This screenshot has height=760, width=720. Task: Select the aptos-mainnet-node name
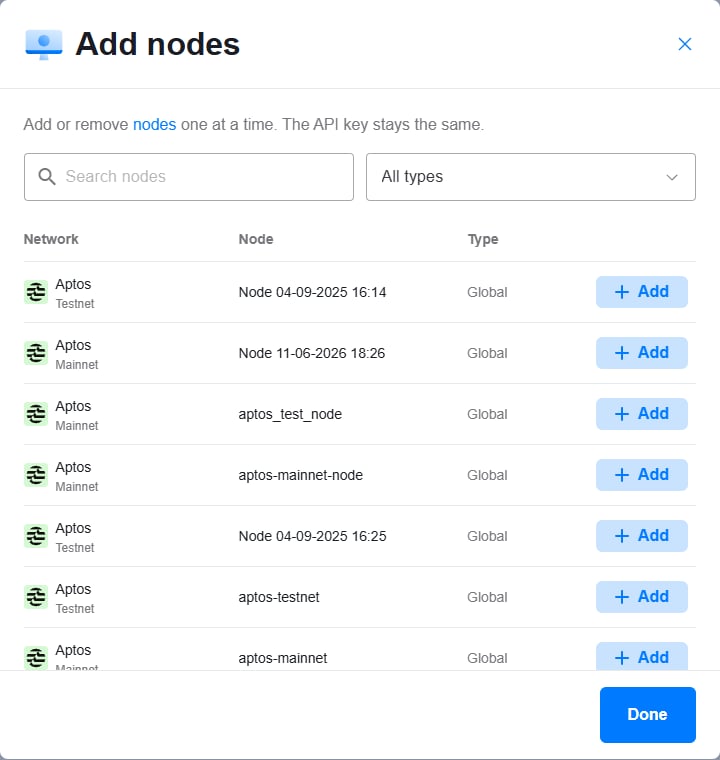(x=301, y=475)
